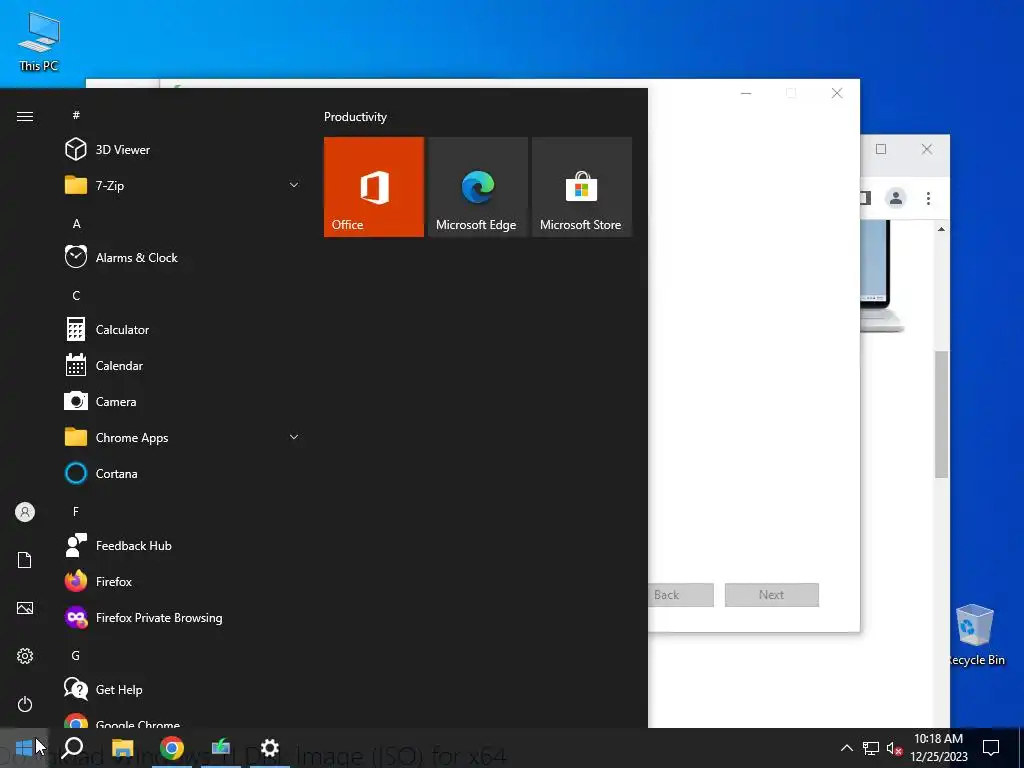
Task: Switch to Chrome on the taskbar
Action: point(171,748)
